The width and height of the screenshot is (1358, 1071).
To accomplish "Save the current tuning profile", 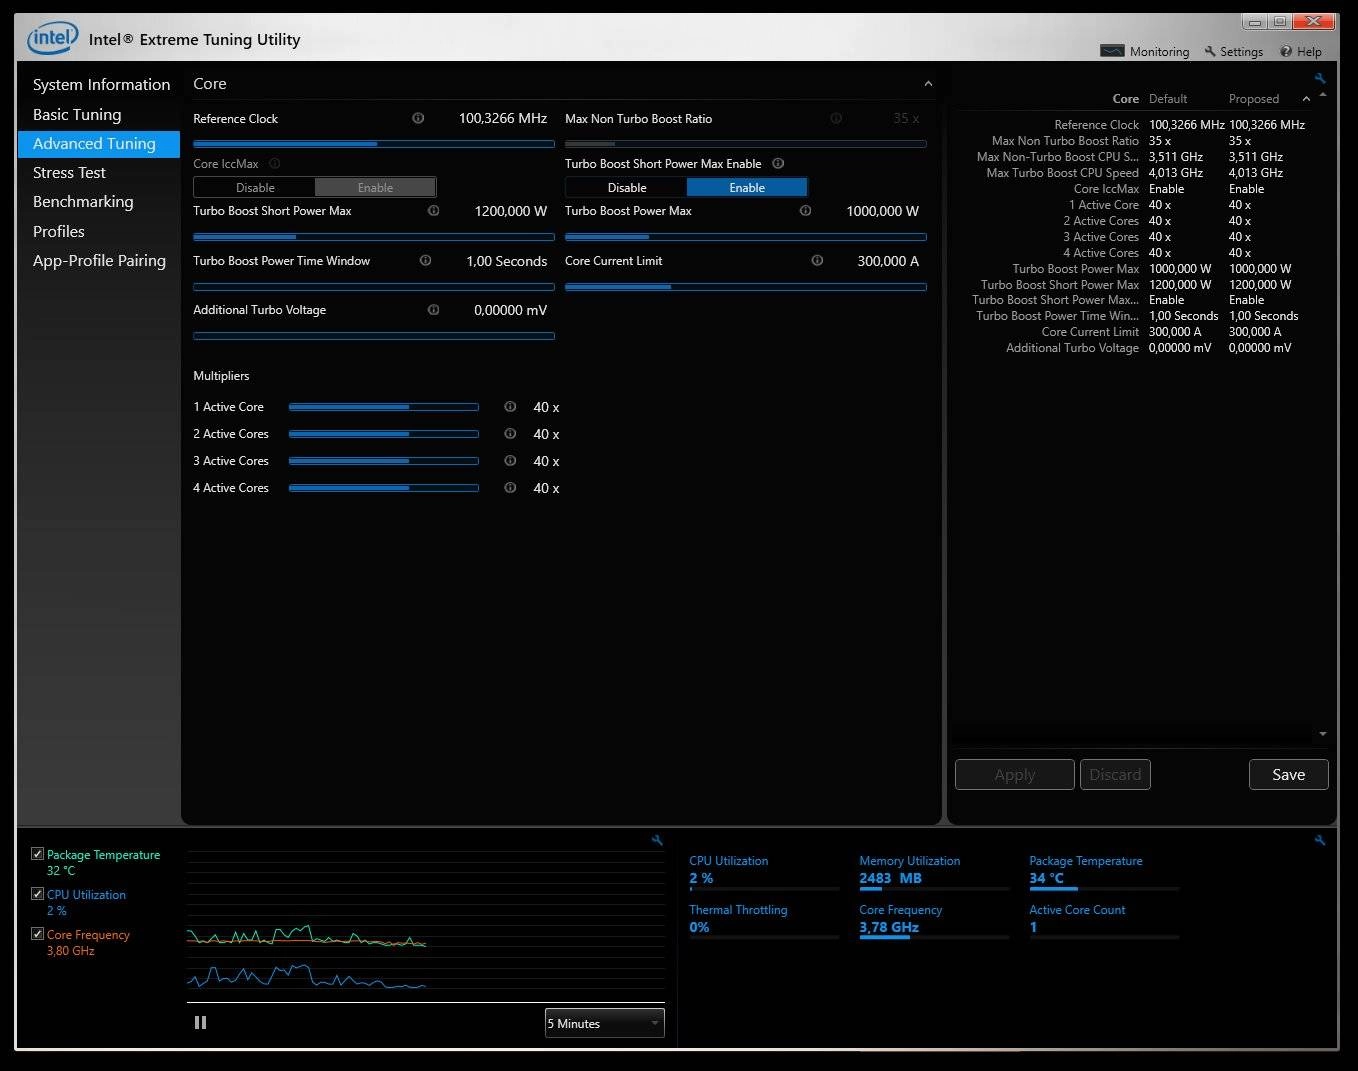I will [x=1288, y=774].
